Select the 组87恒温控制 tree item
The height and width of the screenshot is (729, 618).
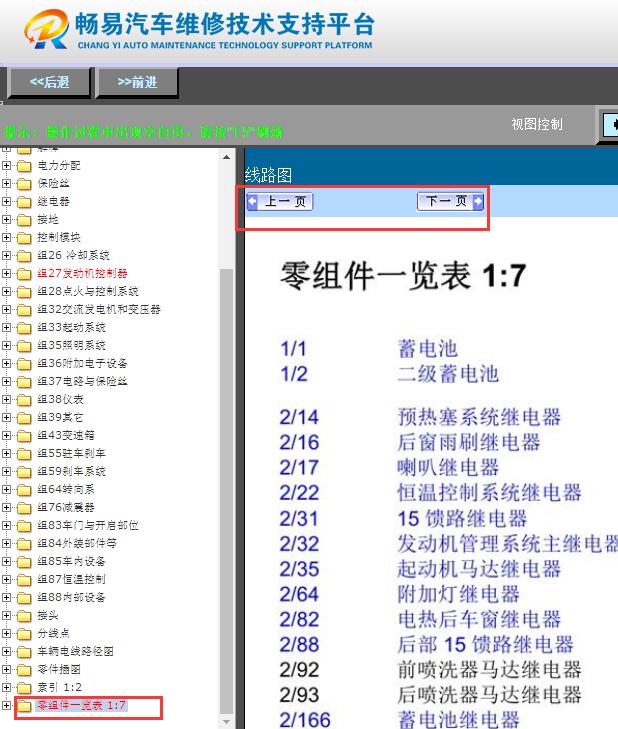tap(71, 579)
